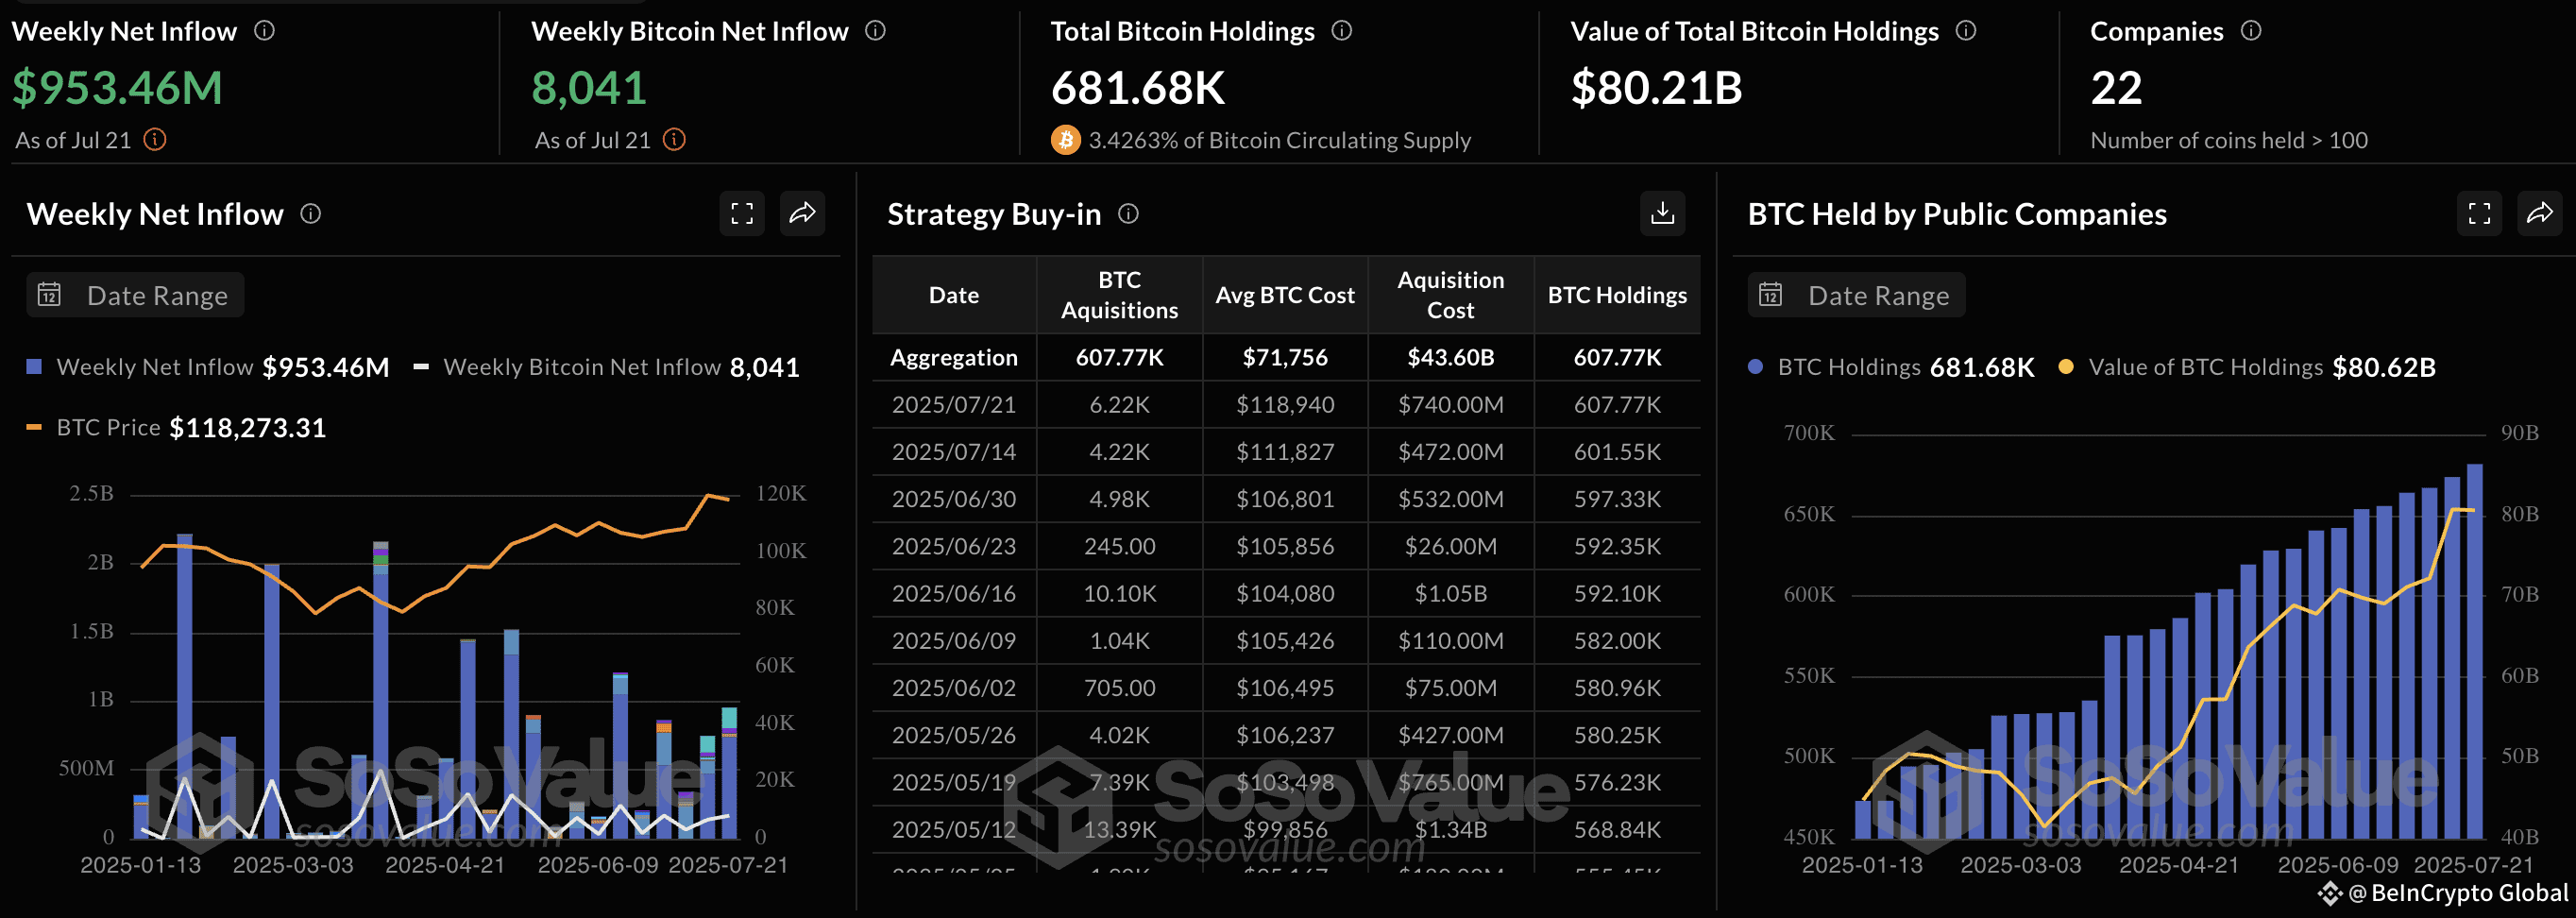The image size is (2576, 918).
Task: Click the BTC Holdings column header
Action: pos(1617,295)
